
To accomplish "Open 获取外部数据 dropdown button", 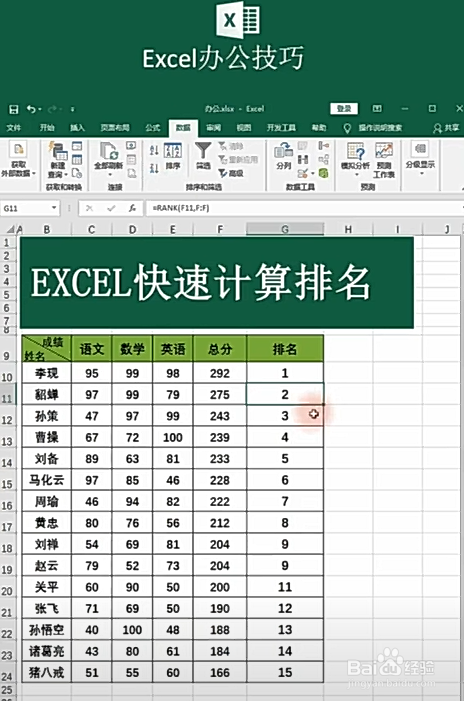I will [x=18, y=160].
